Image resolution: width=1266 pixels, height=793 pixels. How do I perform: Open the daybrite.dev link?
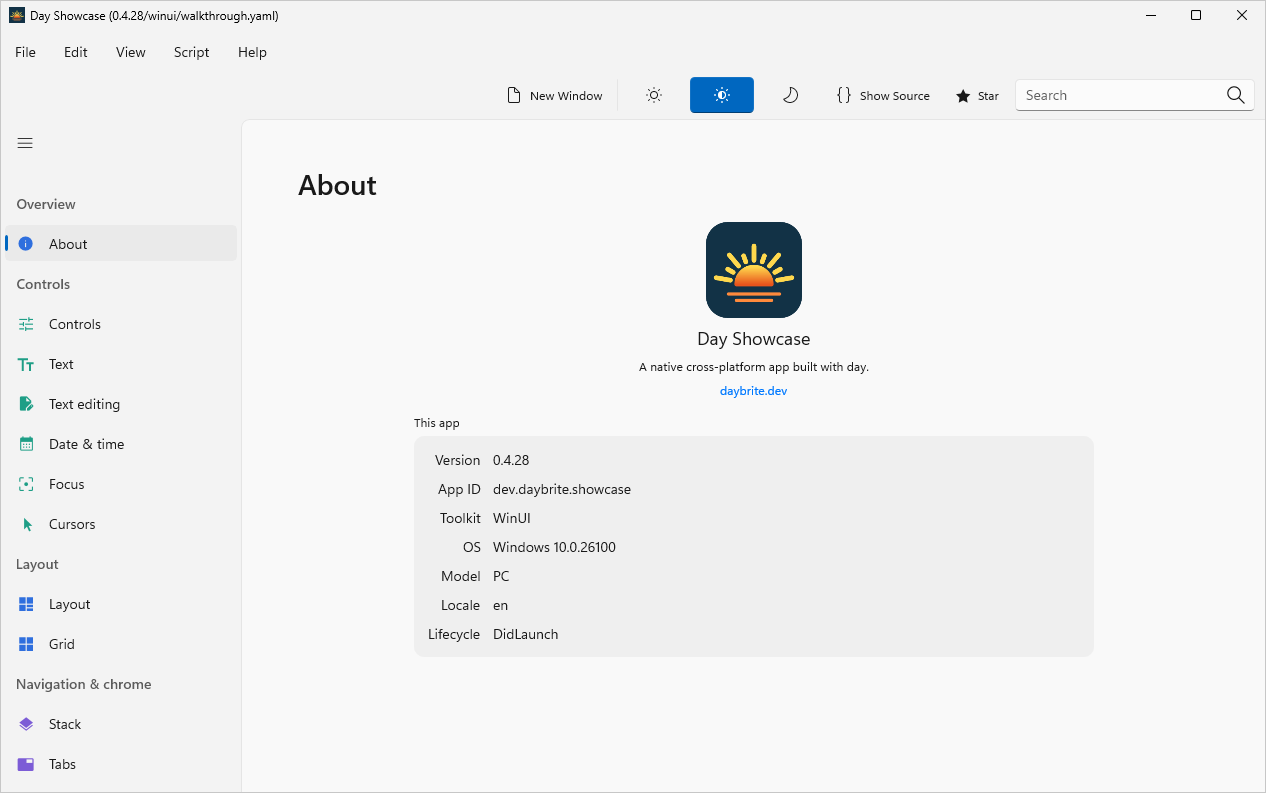[x=753, y=391]
